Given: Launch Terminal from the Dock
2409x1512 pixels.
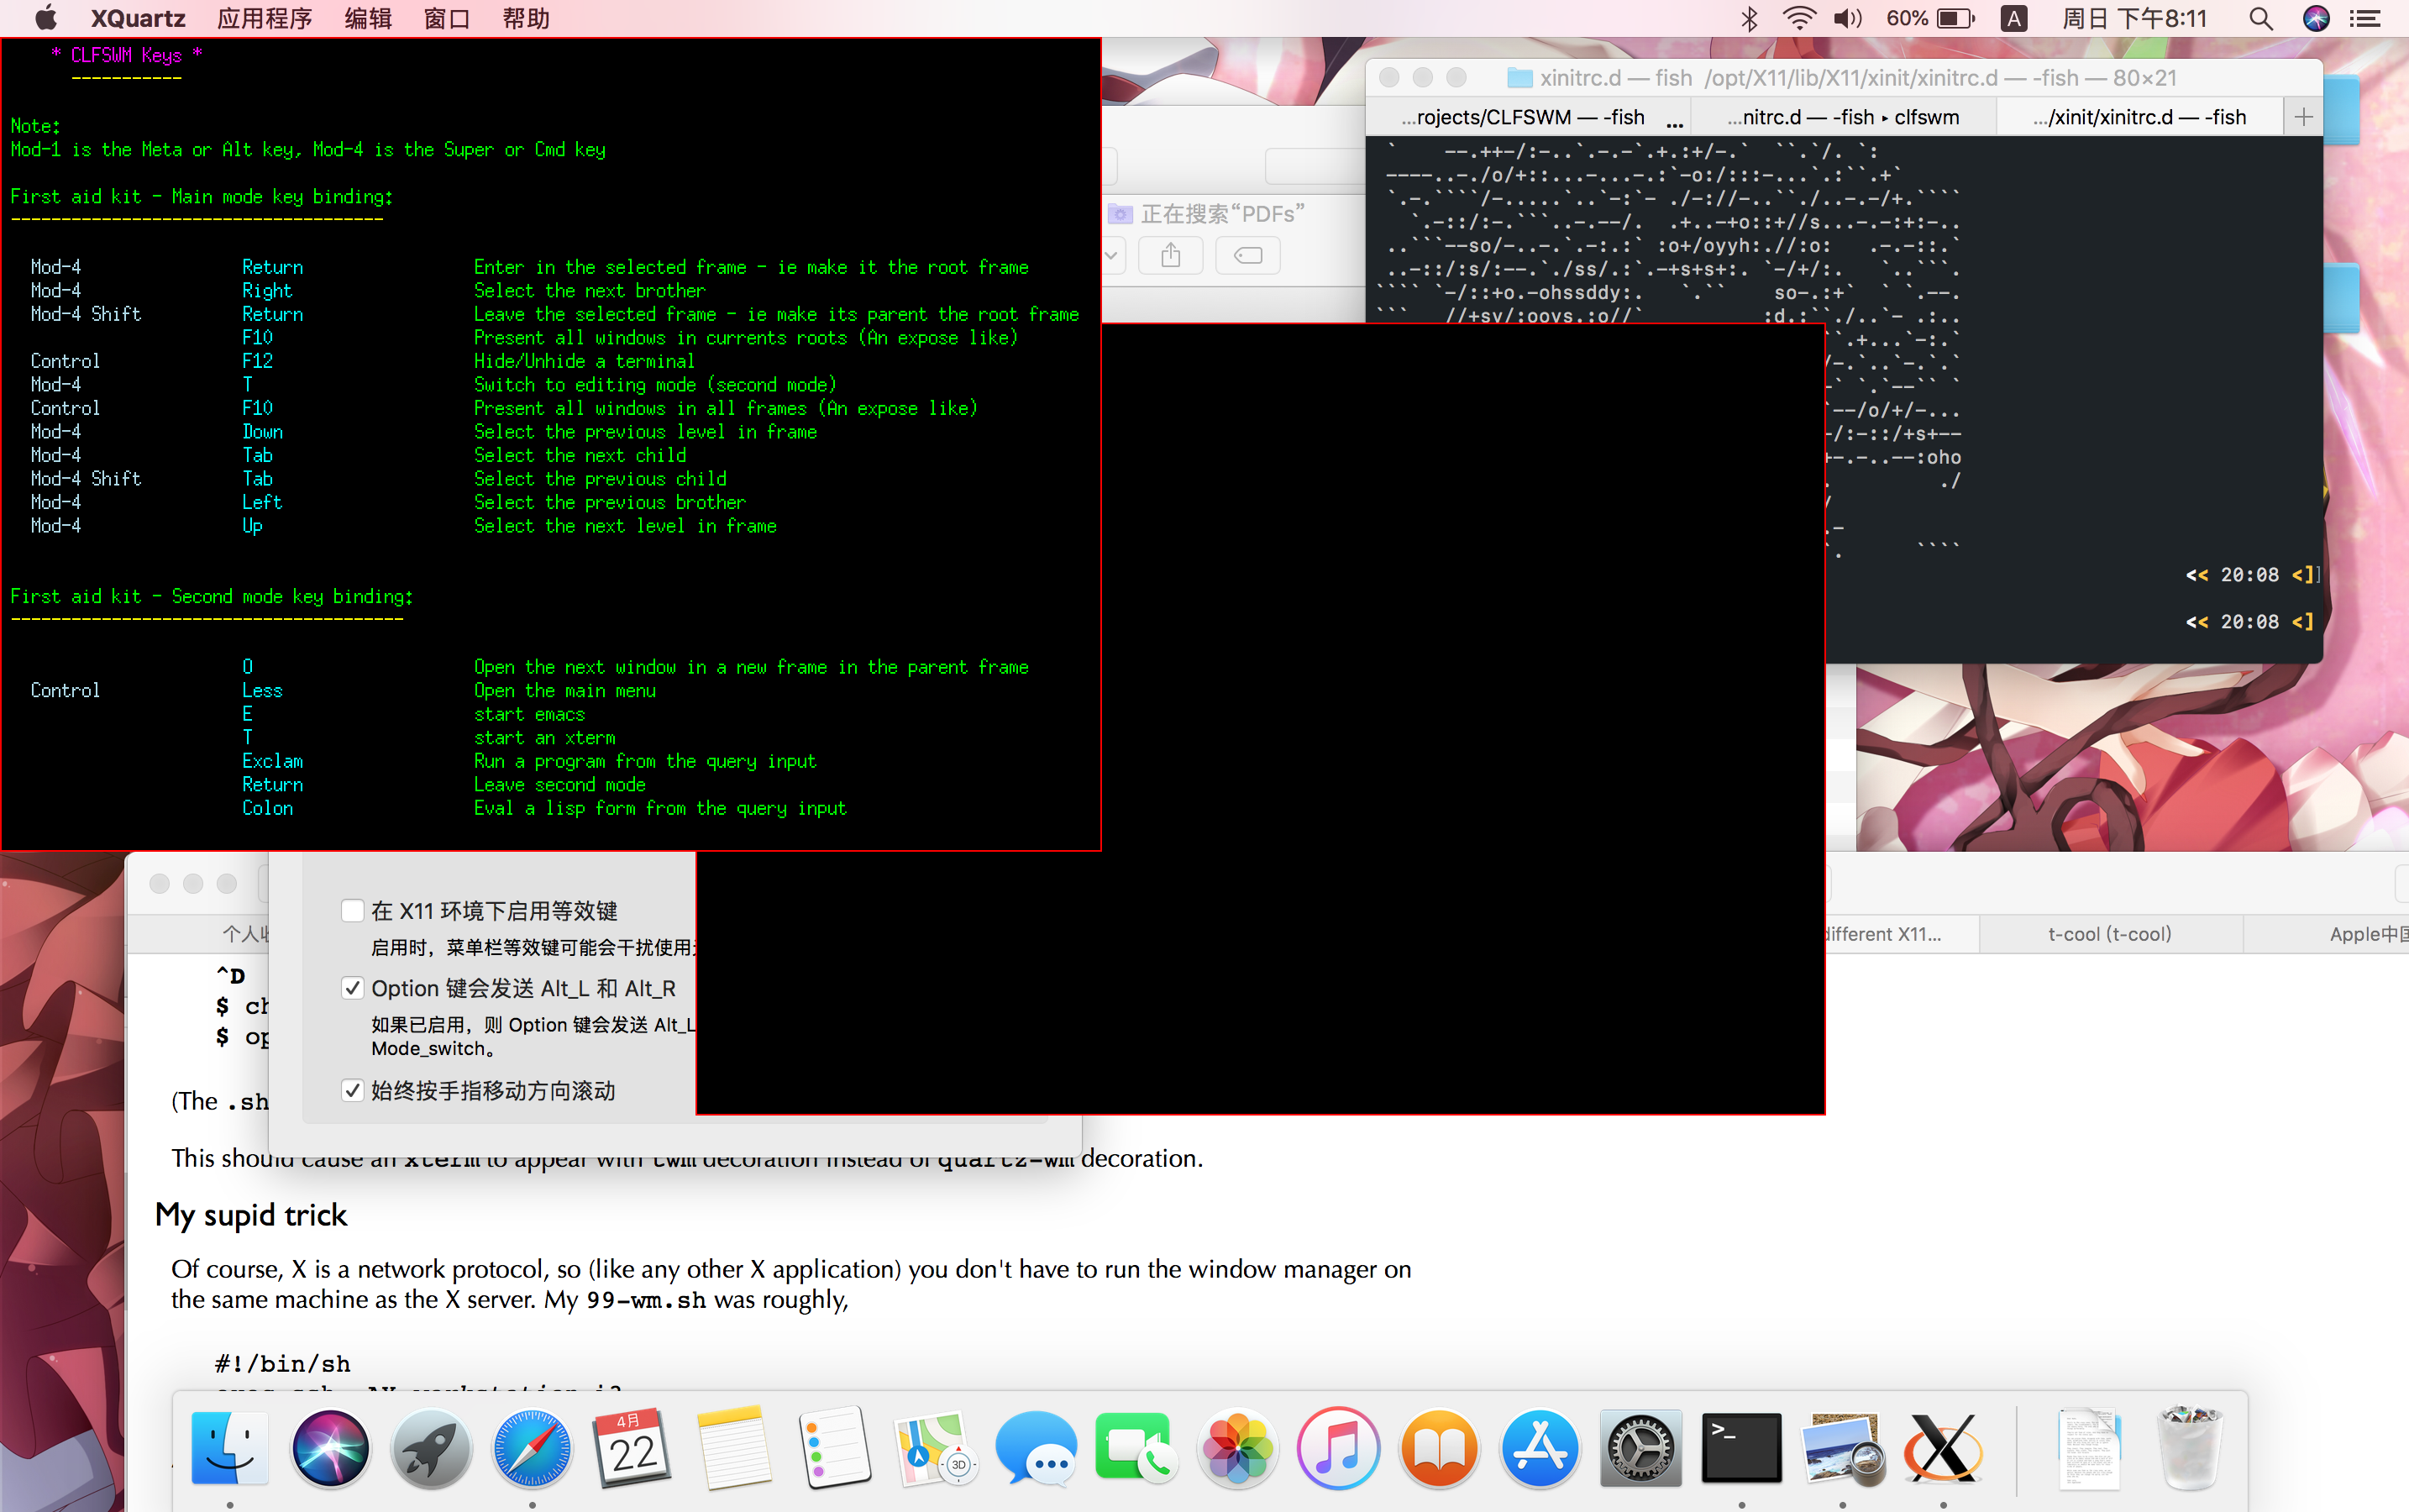Looking at the screenshot, I should (x=1741, y=1447).
